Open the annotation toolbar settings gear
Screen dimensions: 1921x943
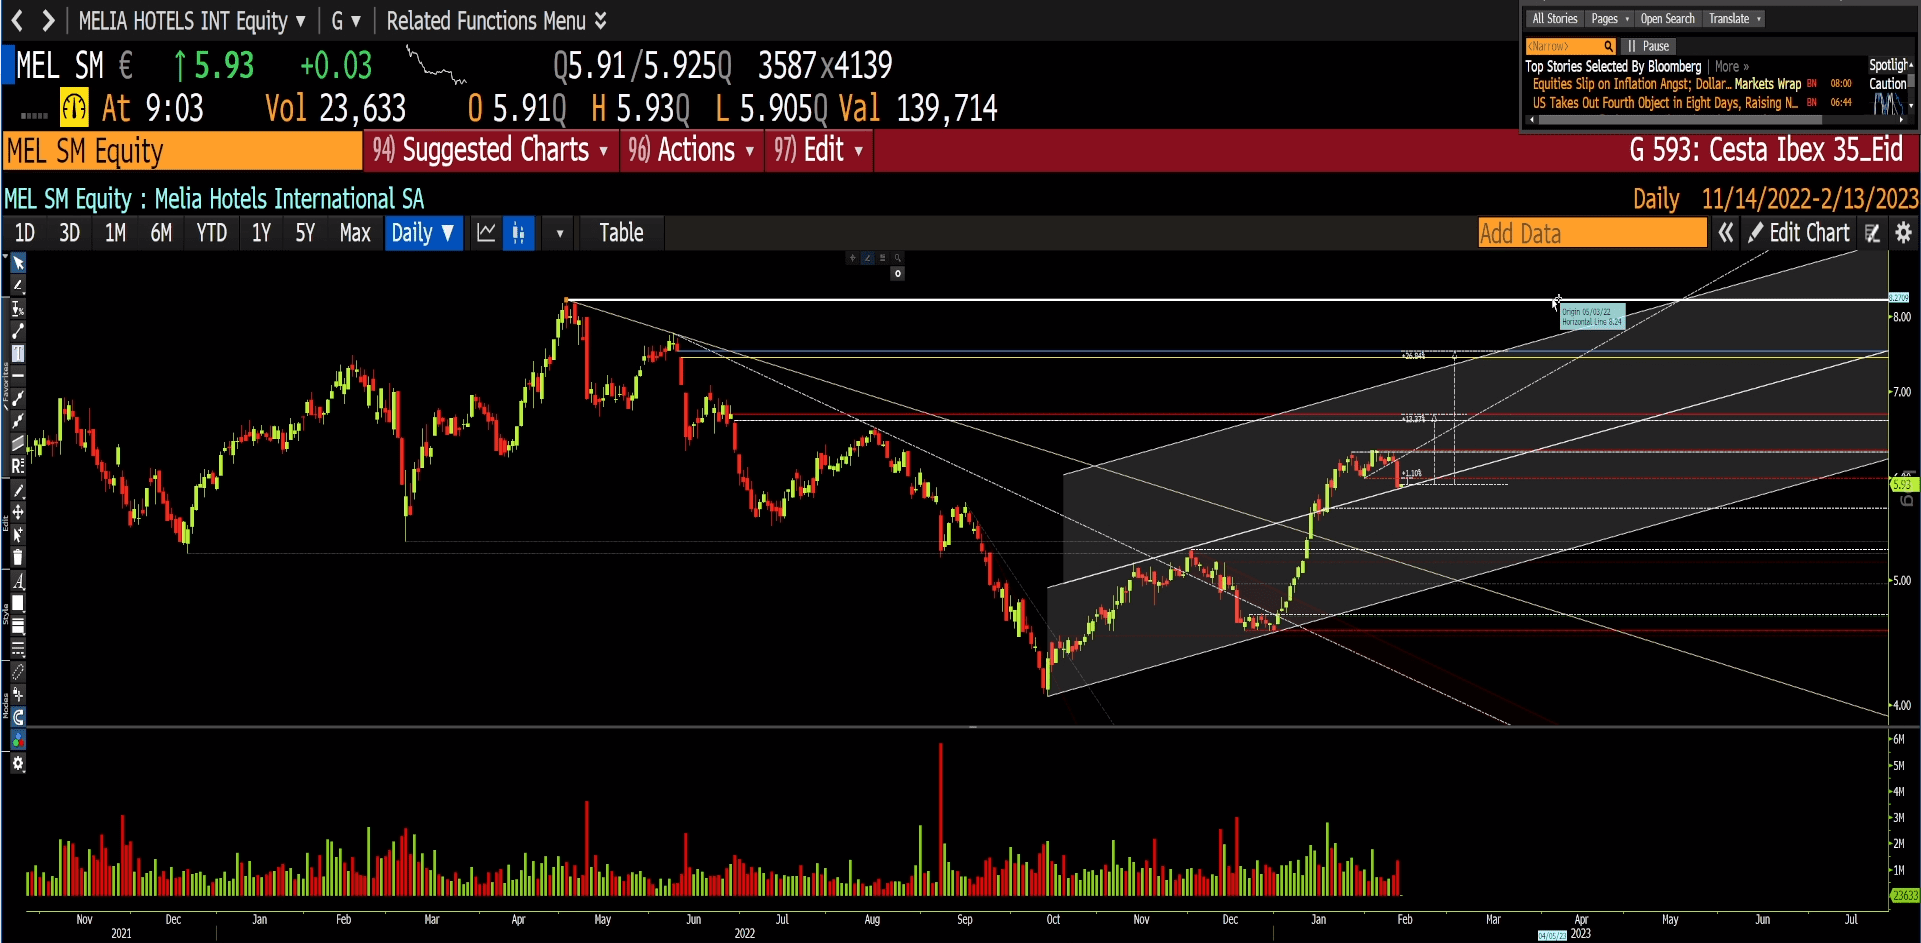click(18, 764)
